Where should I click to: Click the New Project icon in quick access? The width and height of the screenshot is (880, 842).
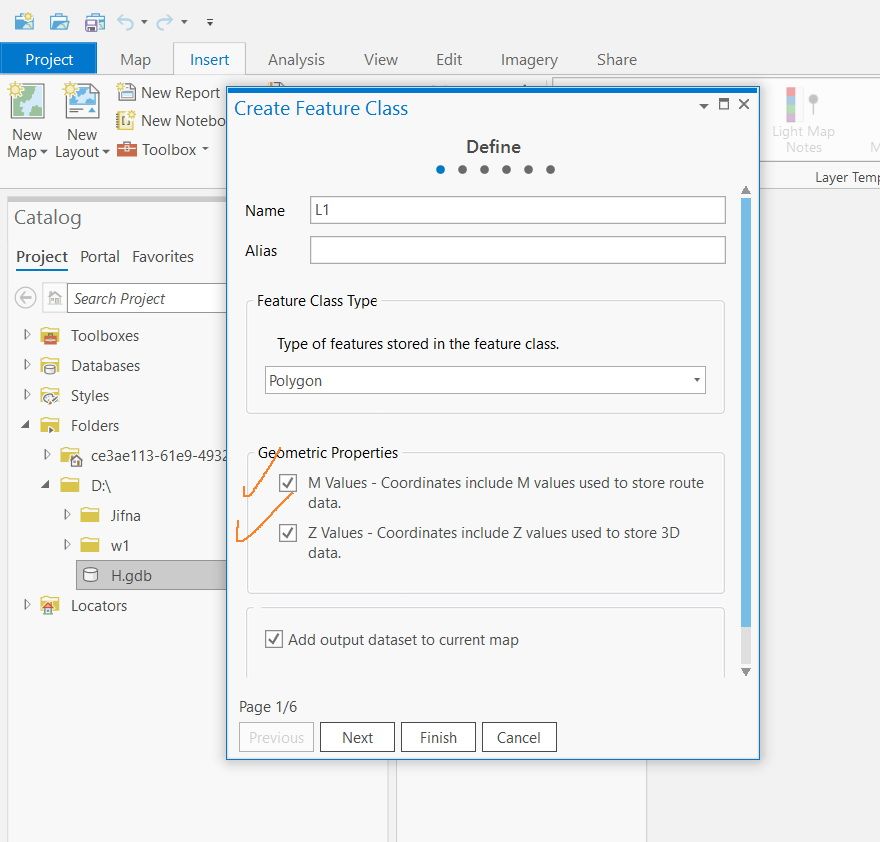click(x=24, y=22)
